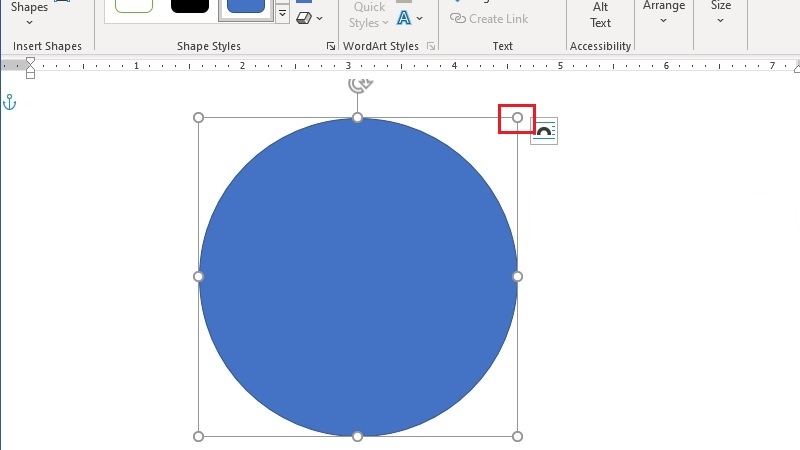This screenshot has width=800, height=450.
Task: Click the rotation handle above the circle
Action: coord(360,84)
